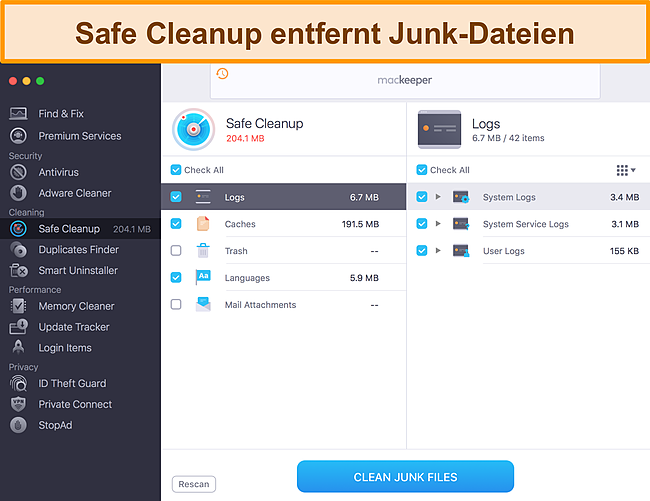The width and height of the screenshot is (650, 501).
Task: Select the Adware Cleaner hand icon
Action: (x=18, y=193)
